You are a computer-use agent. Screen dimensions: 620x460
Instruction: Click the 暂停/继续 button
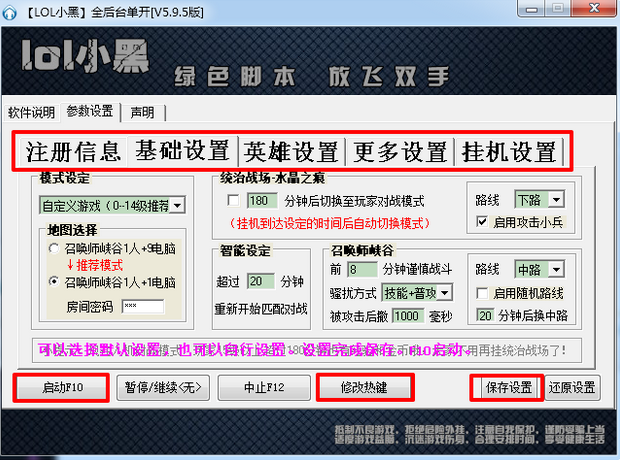[163, 388]
